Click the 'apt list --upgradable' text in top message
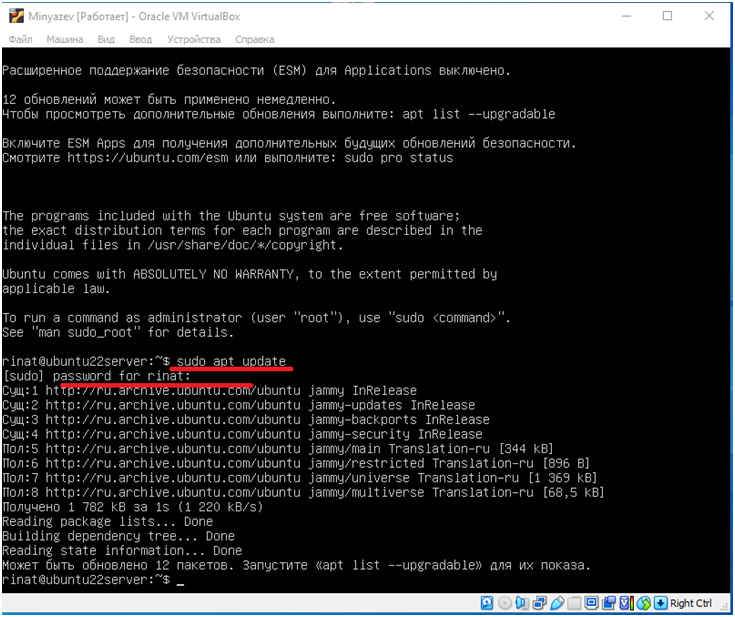The height and width of the screenshot is (617, 735). 479,114
